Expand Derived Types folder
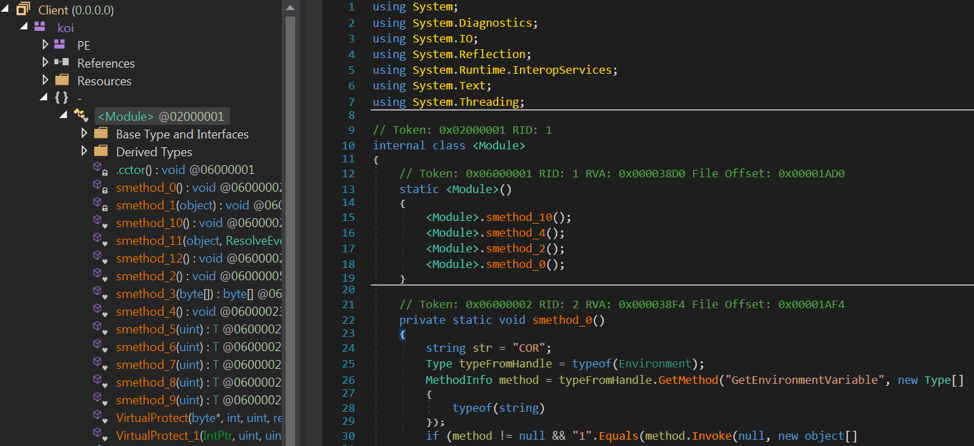Screen dimensions: 974x446 [x=84, y=152]
